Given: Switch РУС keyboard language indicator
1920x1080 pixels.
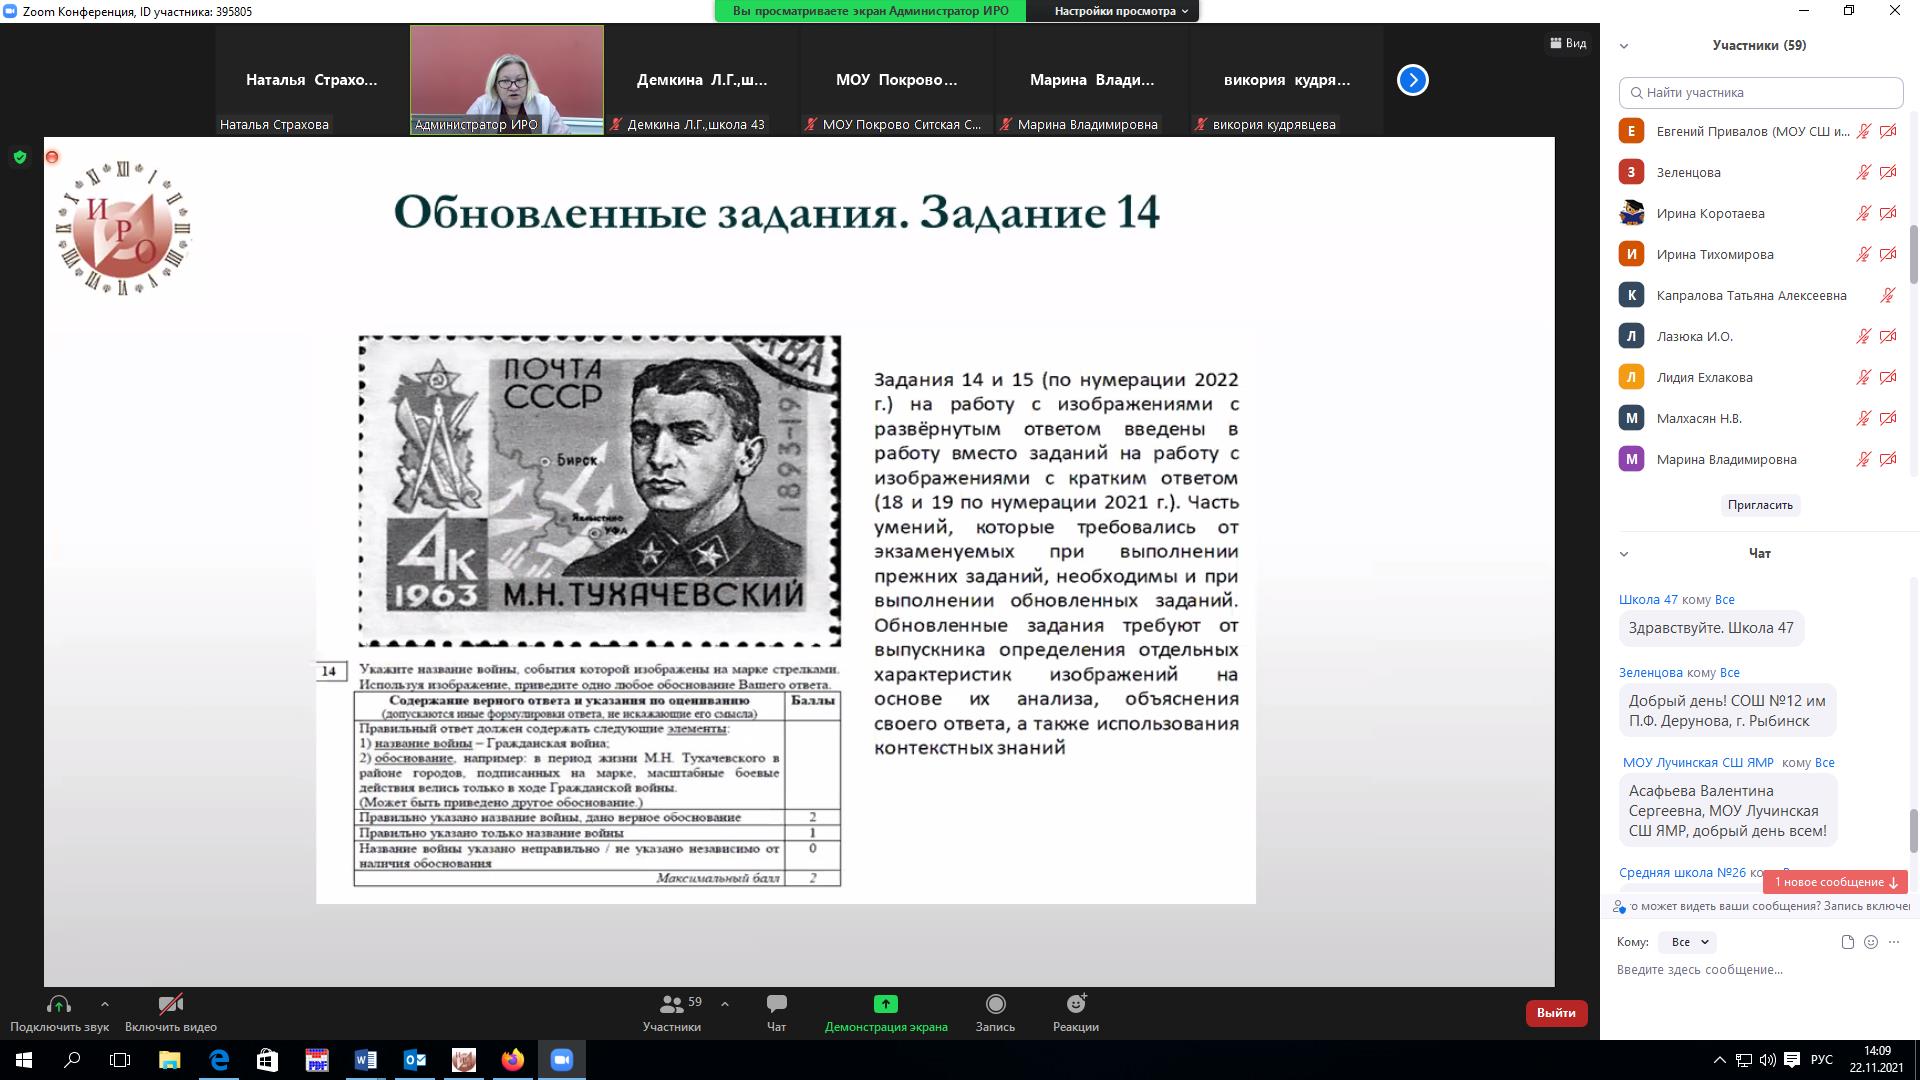Looking at the screenshot, I should pos(1821,1060).
